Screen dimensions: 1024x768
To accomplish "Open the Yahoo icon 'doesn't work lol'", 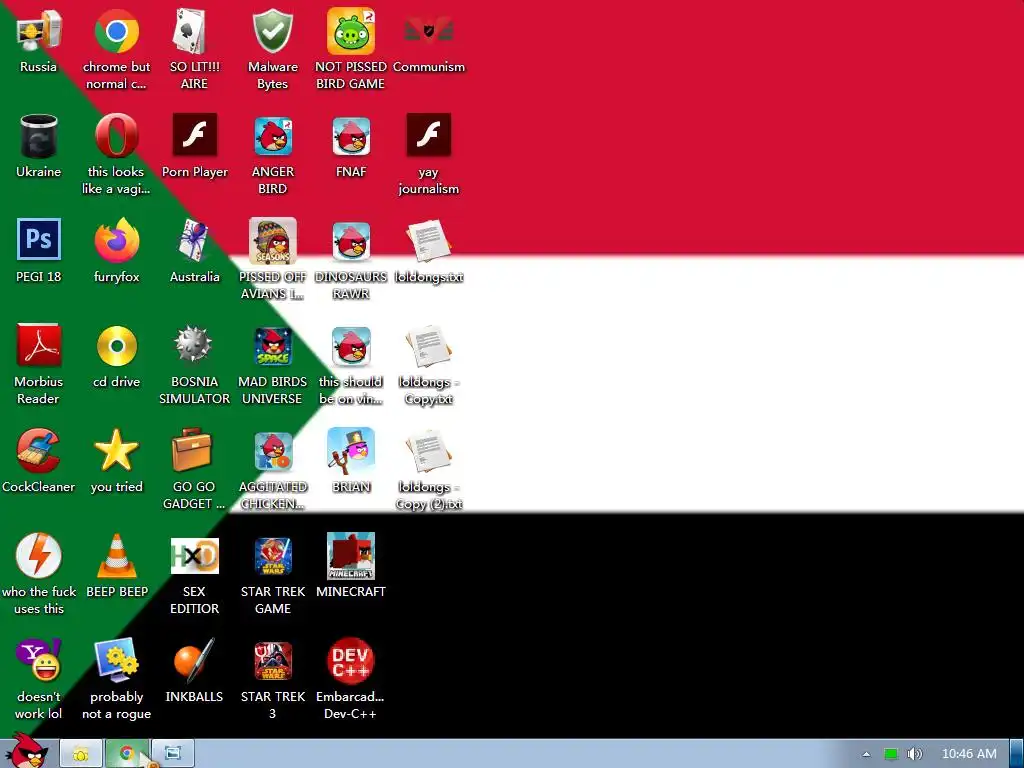I will 39,660.
